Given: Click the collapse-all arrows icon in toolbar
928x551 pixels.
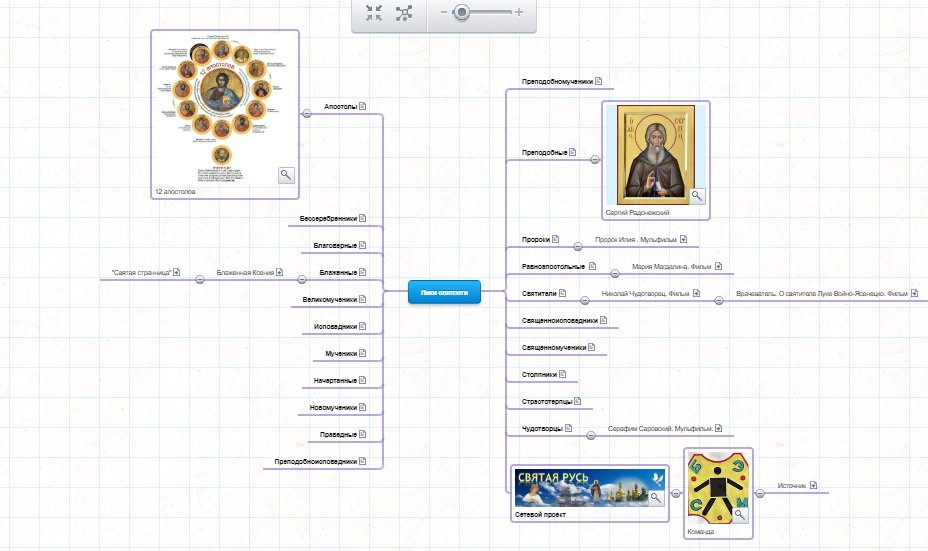Looking at the screenshot, I should coord(374,13).
